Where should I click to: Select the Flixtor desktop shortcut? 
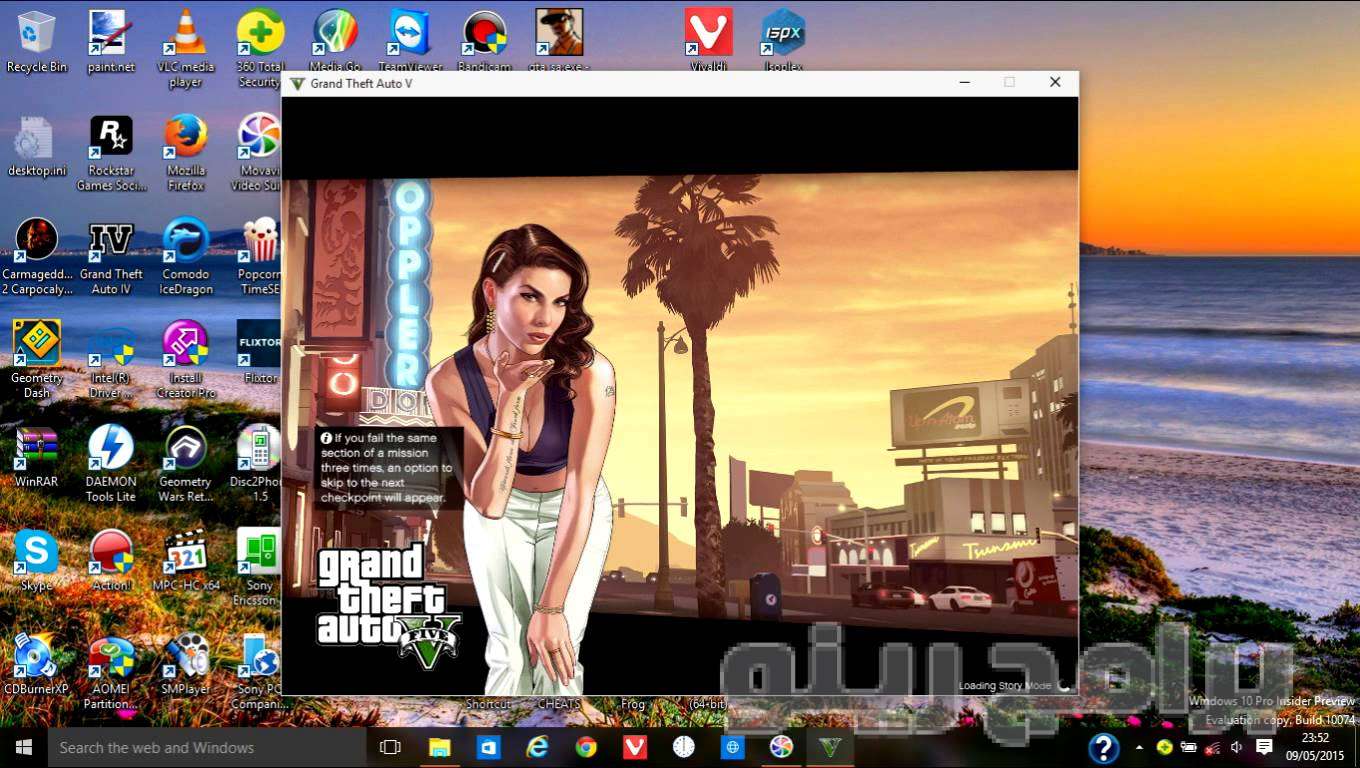click(258, 352)
